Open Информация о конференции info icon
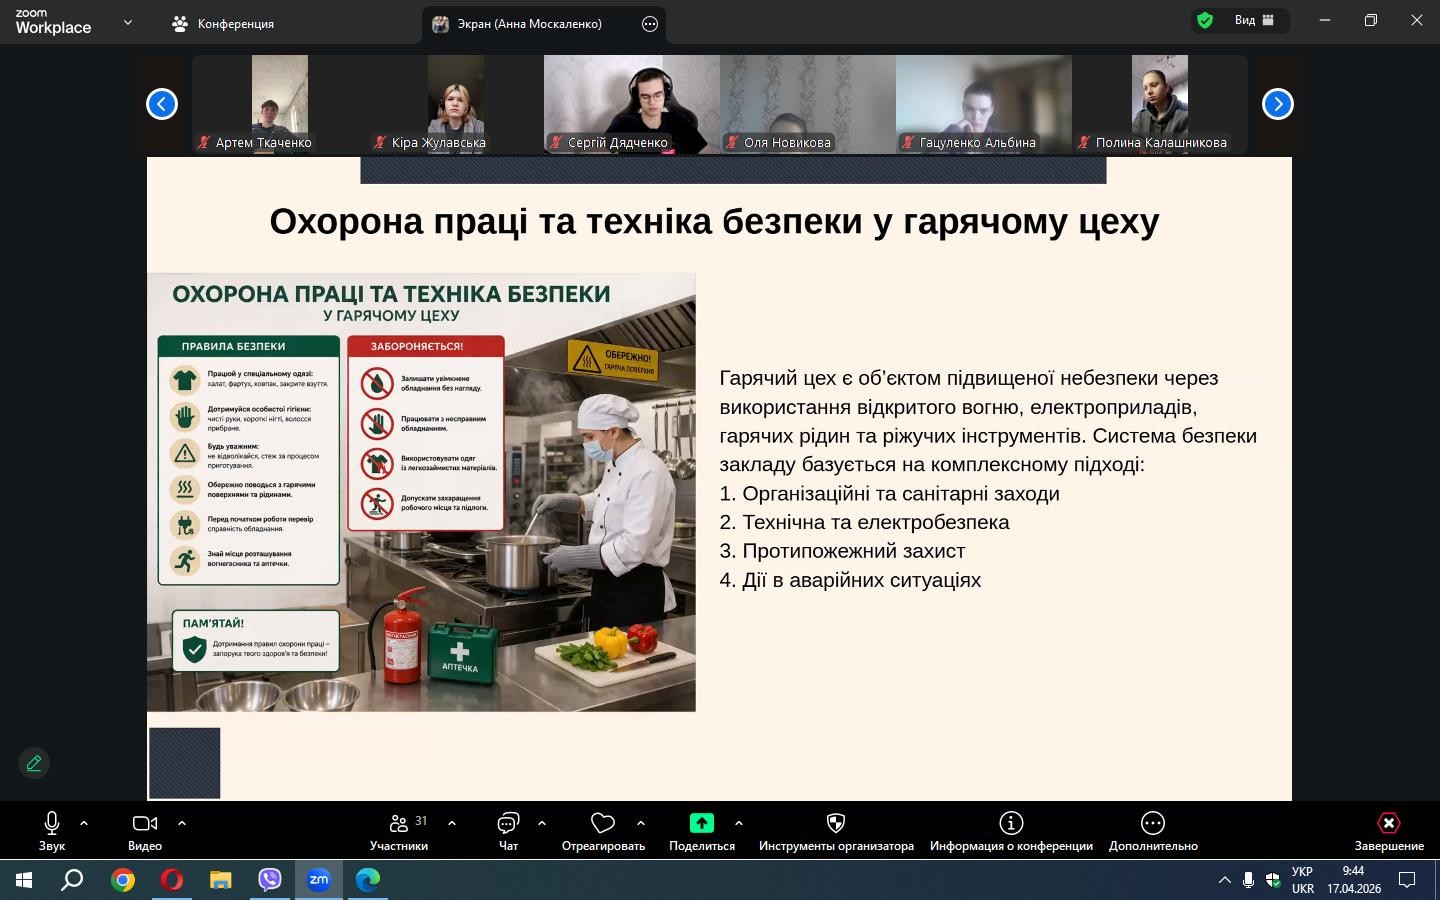This screenshot has height=900, width=1440. coord(1011,823)
